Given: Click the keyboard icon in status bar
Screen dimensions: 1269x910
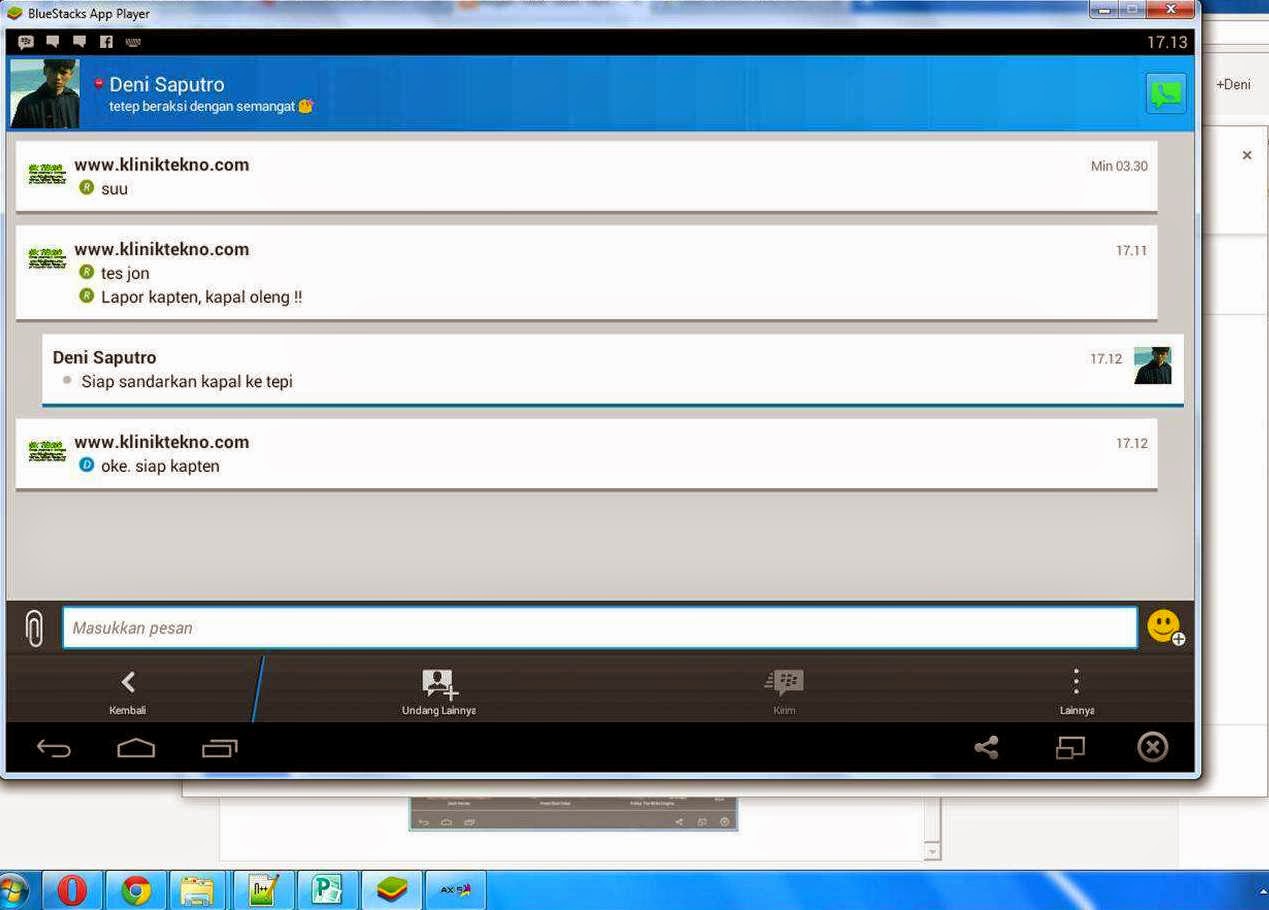Looking at the screenshot, I should coord(133,42).
